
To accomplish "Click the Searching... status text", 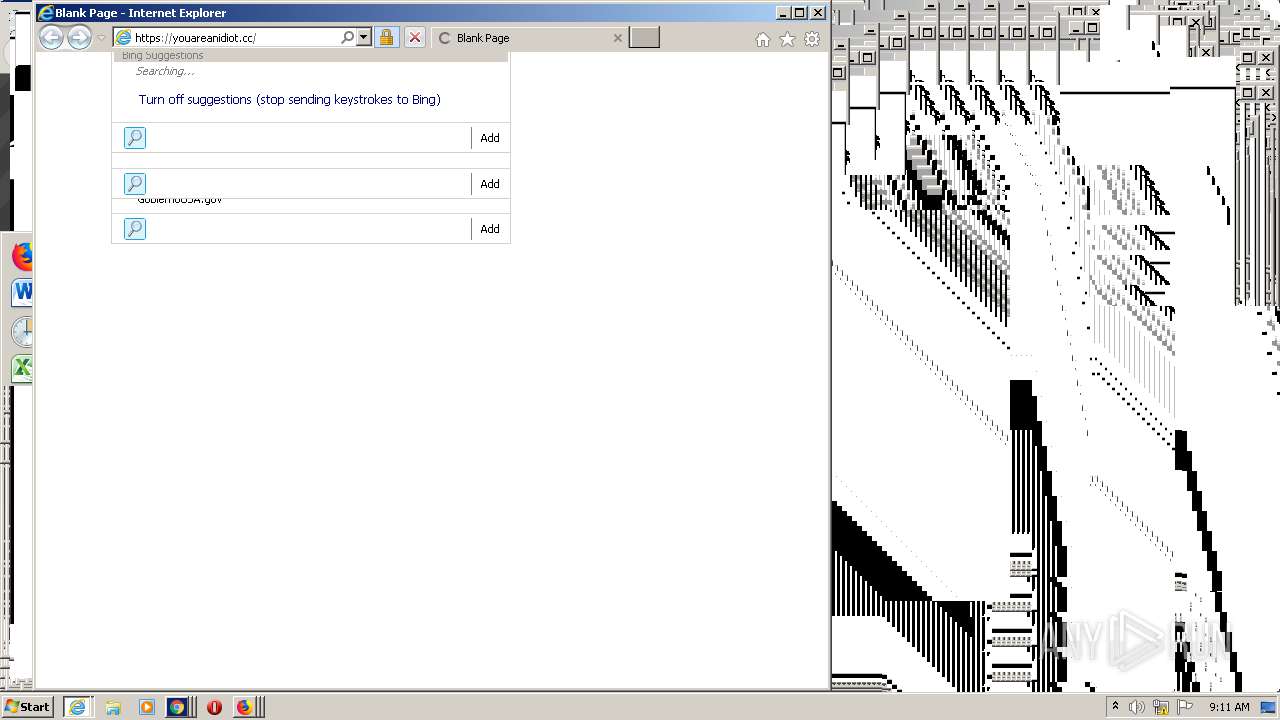I will [x=165, y=71].
